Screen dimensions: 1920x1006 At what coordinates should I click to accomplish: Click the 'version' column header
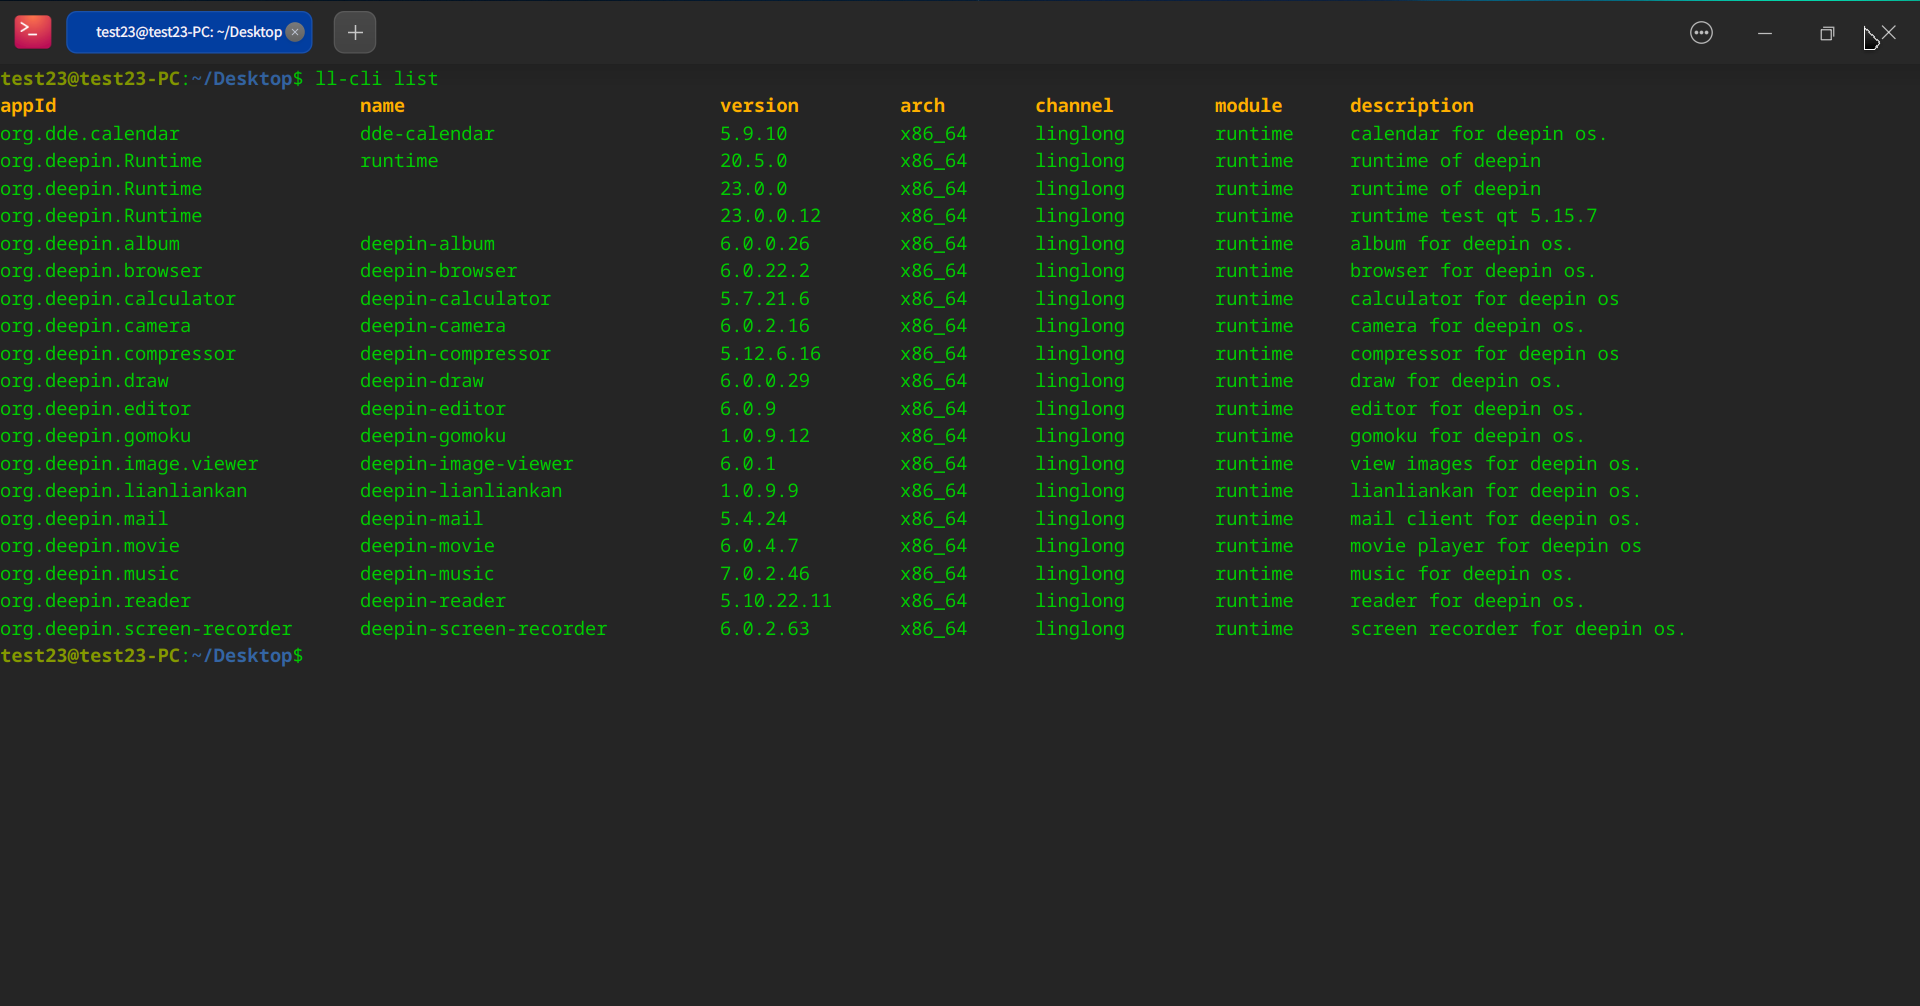[x=759, y=106]
